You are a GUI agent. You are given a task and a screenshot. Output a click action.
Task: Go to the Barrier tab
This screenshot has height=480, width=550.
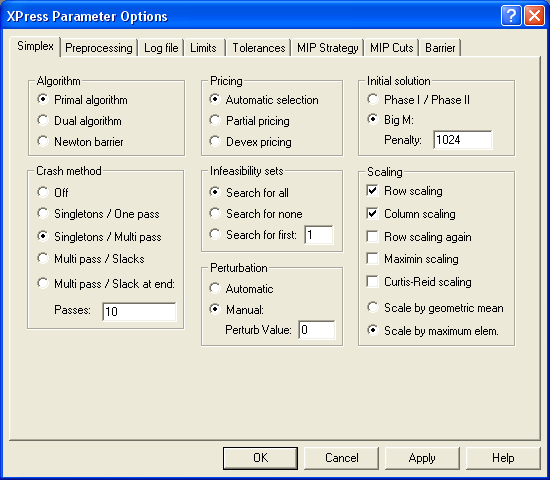[440, 48]
